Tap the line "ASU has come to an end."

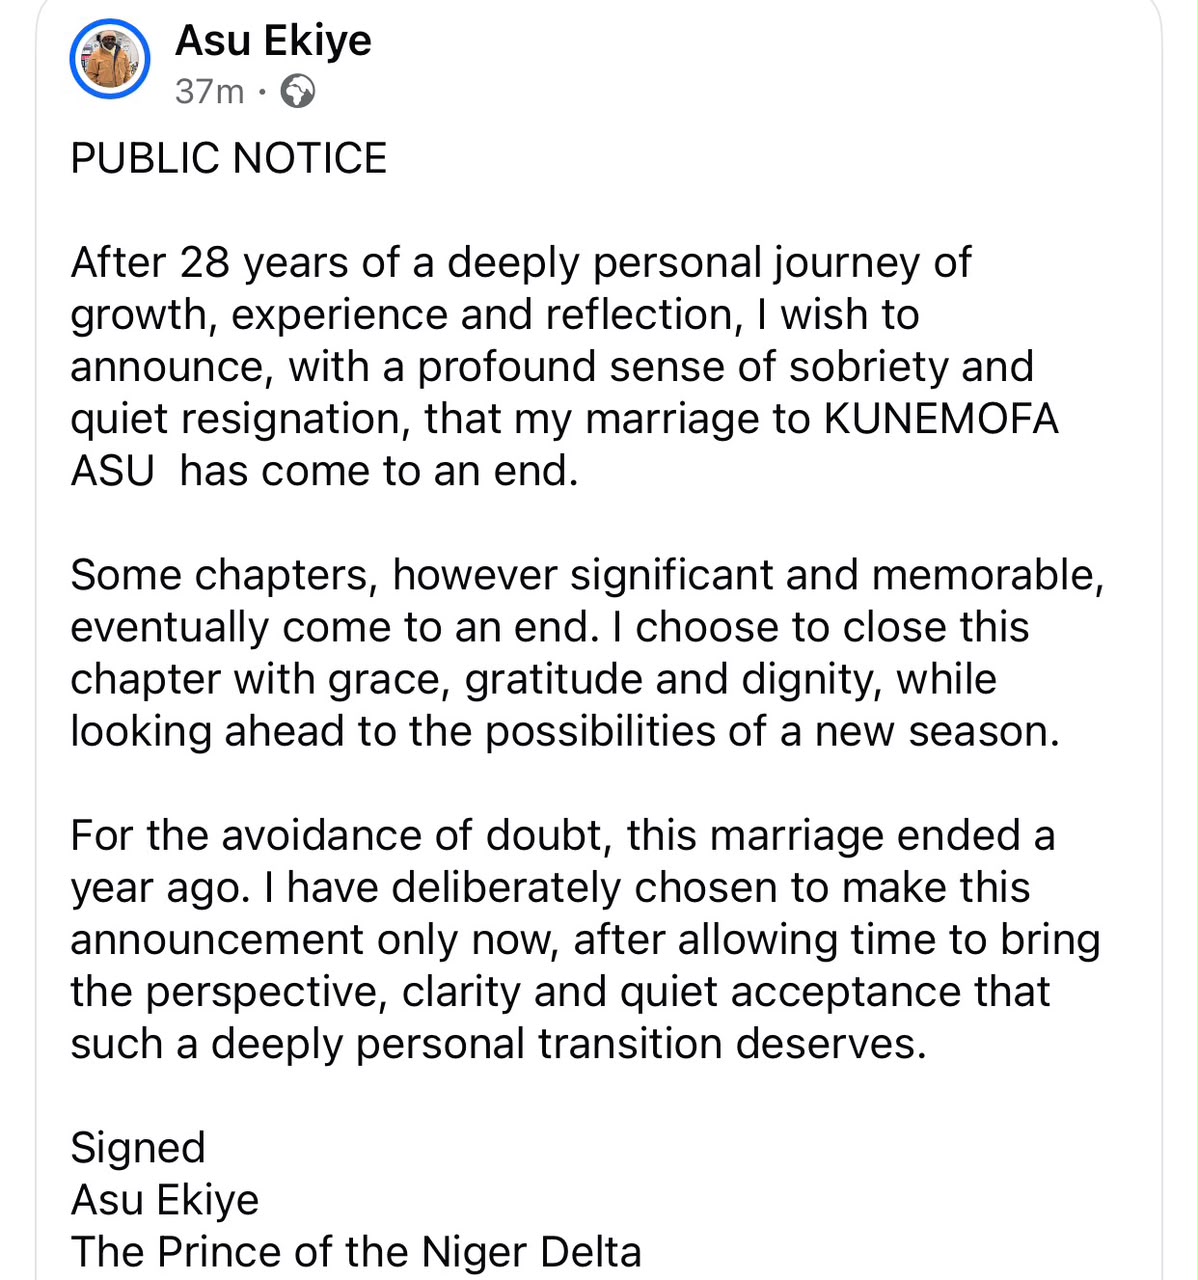[x=325, y=470]
